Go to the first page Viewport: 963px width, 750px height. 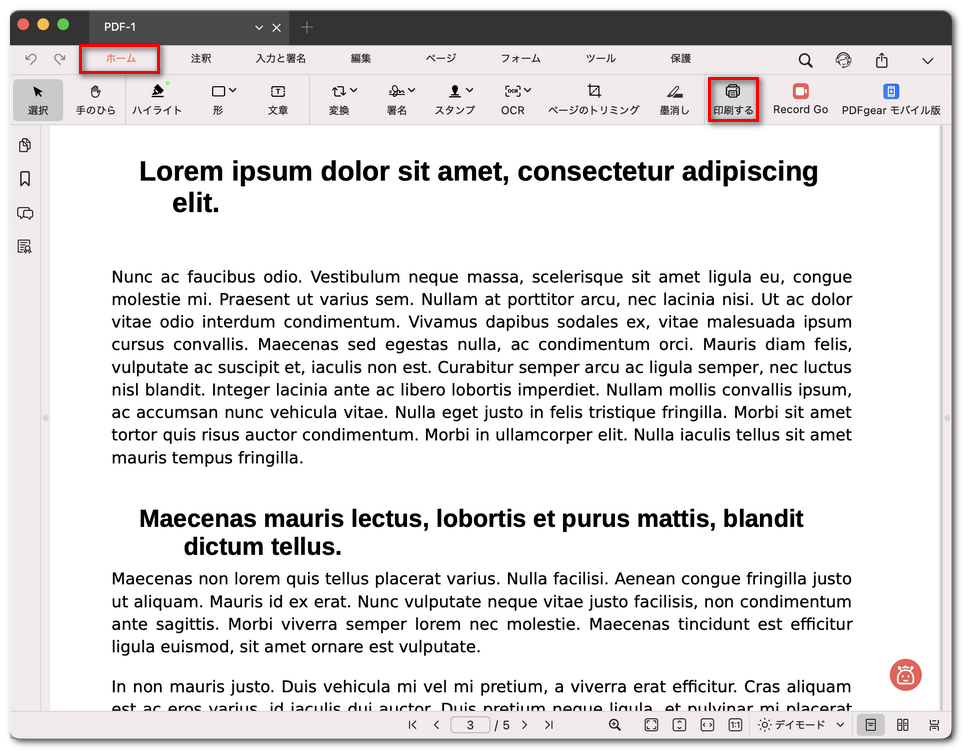(413, 725)
